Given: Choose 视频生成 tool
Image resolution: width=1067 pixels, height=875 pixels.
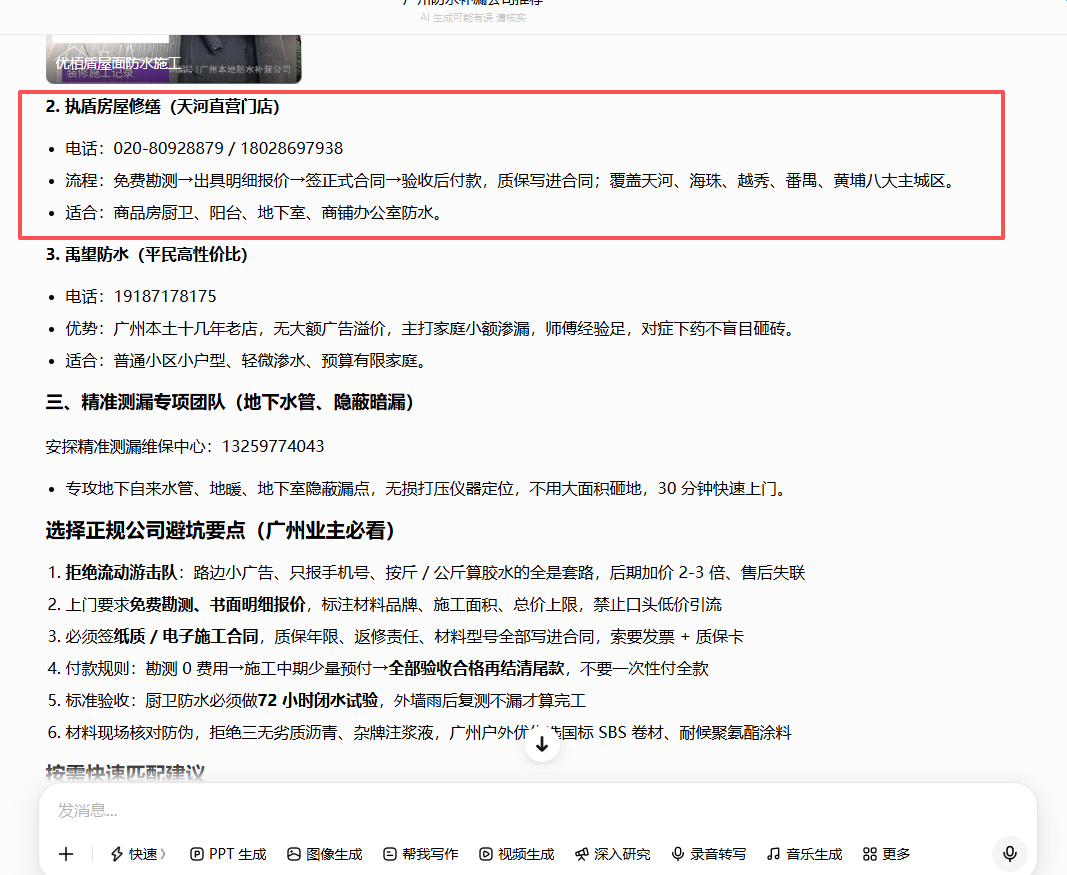Looking at the screenshot, I should (516, 854).
